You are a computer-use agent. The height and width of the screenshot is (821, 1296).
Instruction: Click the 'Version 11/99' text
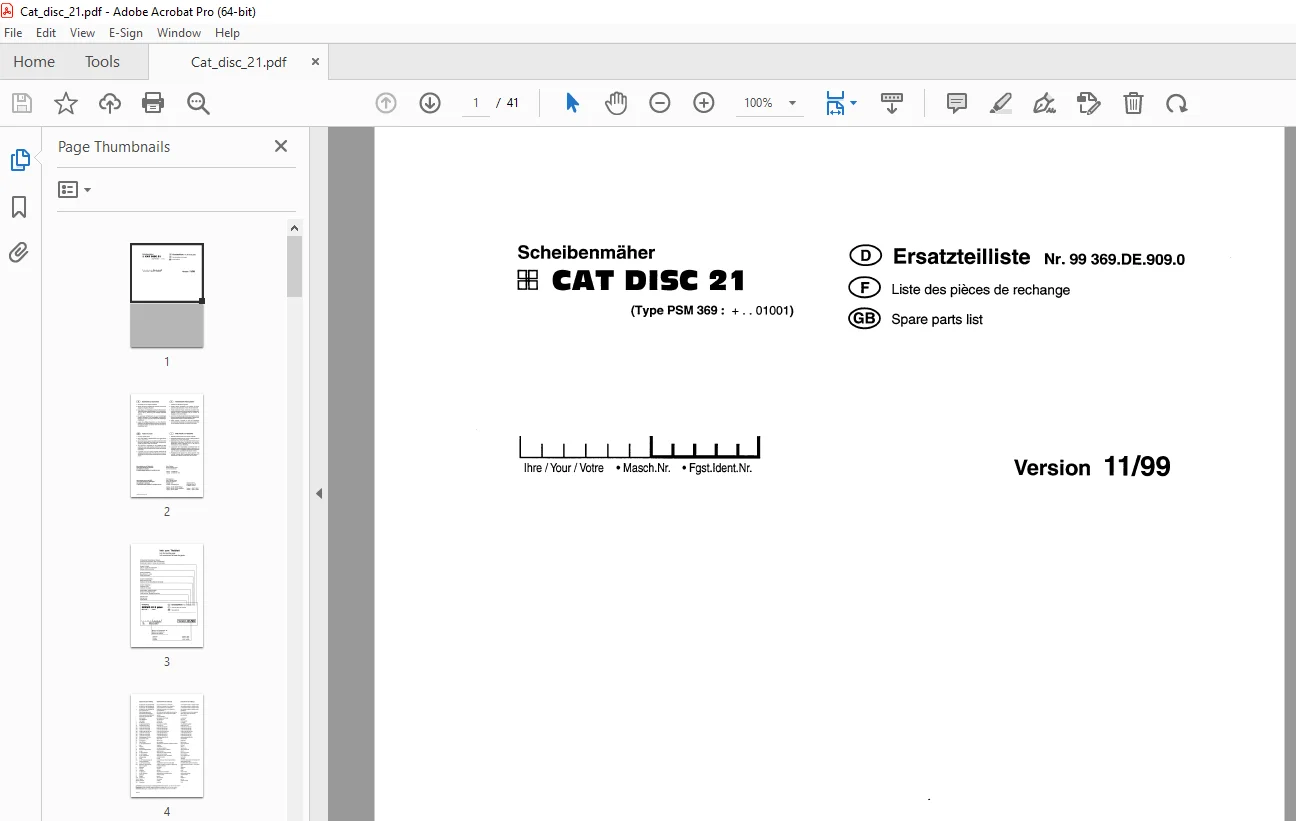point(1092,467)
